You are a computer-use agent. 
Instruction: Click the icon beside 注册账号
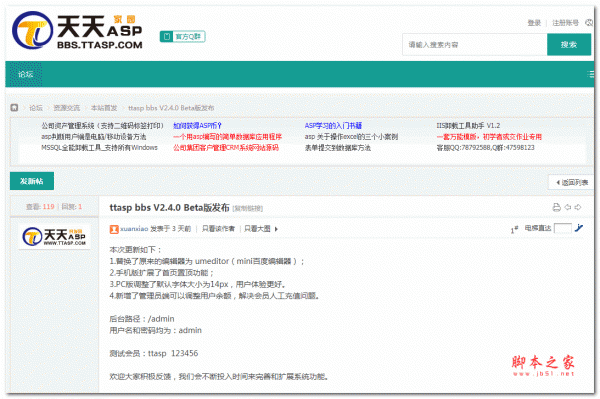(x=589, y=23)
